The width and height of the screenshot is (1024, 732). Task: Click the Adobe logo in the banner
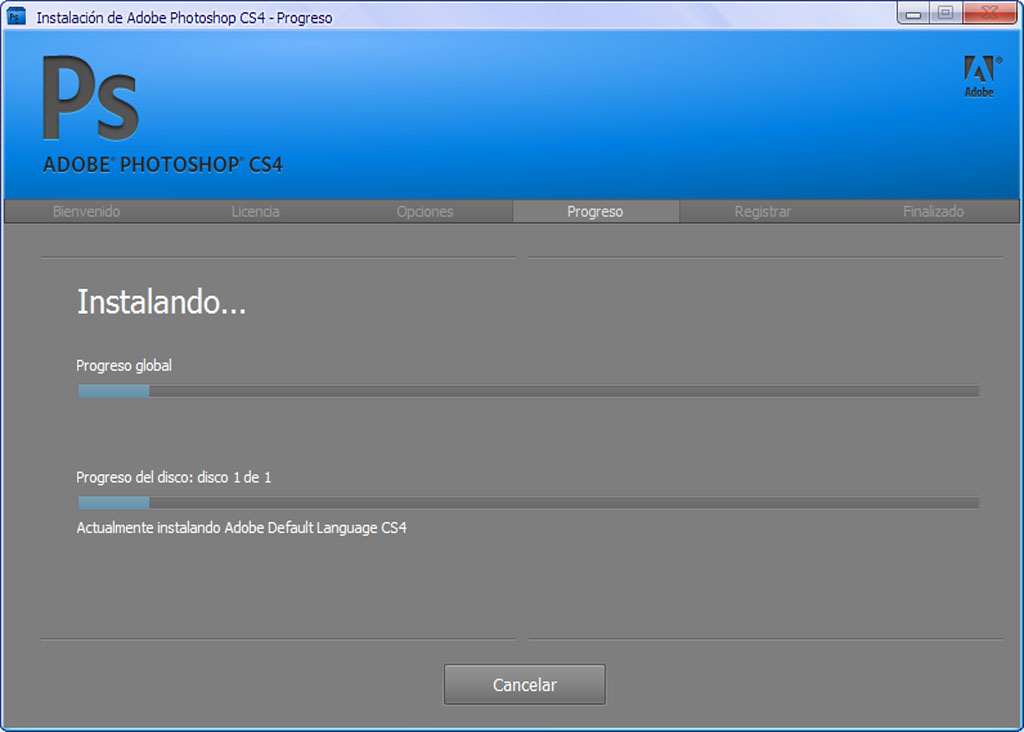point(980,77)
